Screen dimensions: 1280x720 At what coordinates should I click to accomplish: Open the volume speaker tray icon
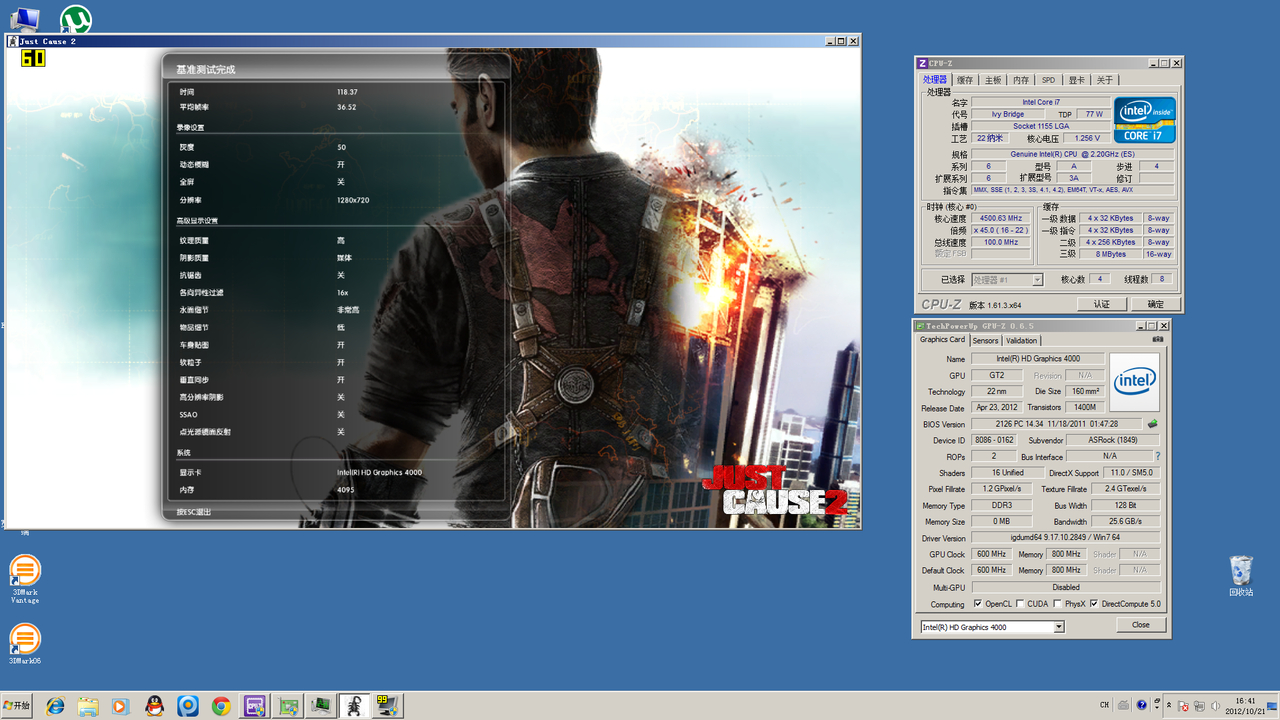(1215, 706)
